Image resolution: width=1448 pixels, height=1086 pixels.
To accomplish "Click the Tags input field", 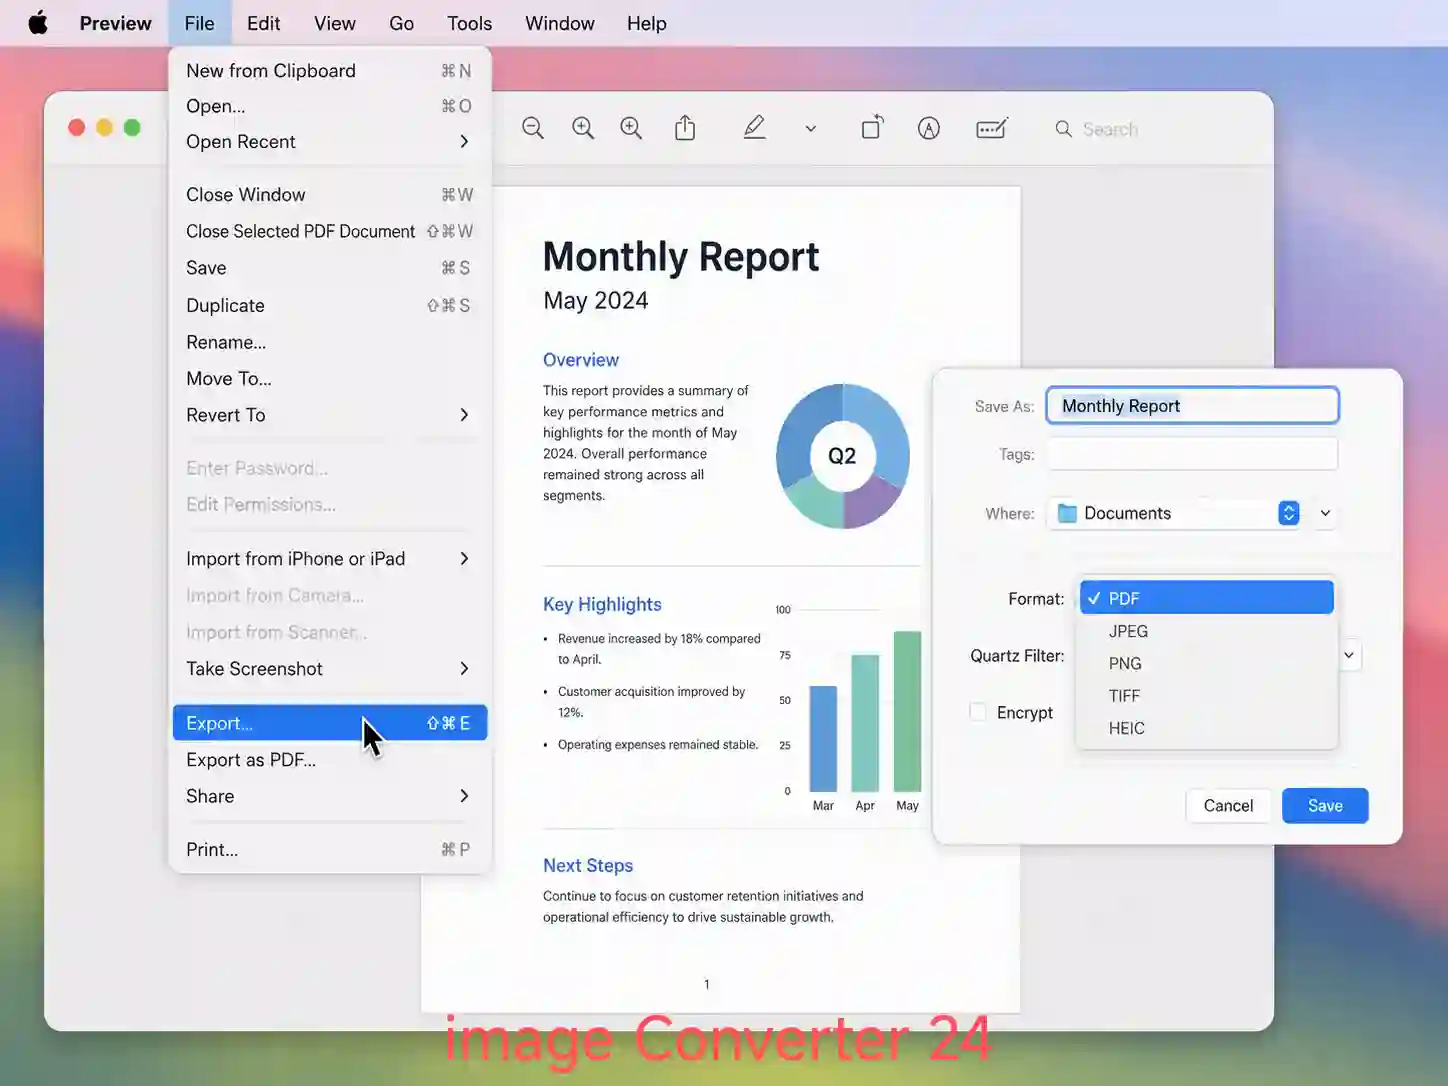I will pyautogui.click(x=1192, y=454).
